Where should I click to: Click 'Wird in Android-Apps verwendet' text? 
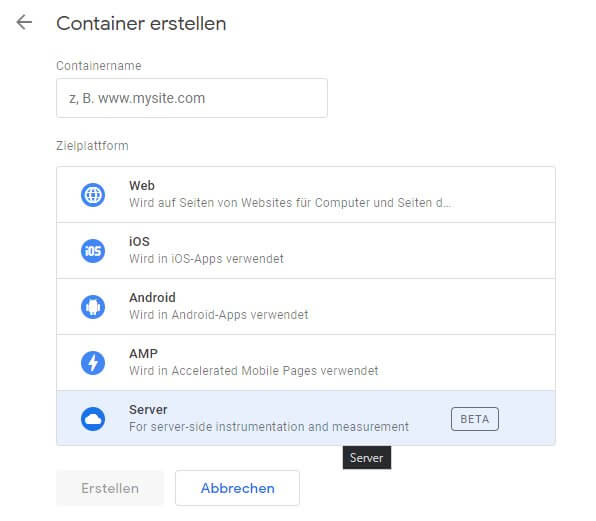(x=219, y=315)
